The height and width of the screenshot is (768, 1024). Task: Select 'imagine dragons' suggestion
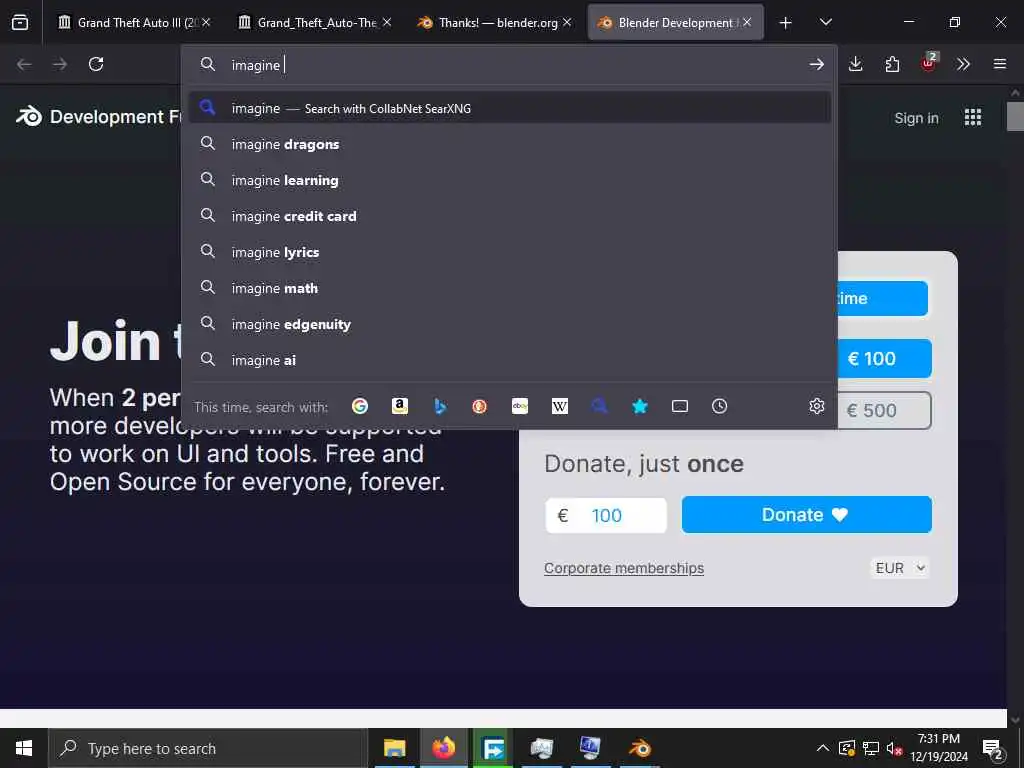[509, 144]
